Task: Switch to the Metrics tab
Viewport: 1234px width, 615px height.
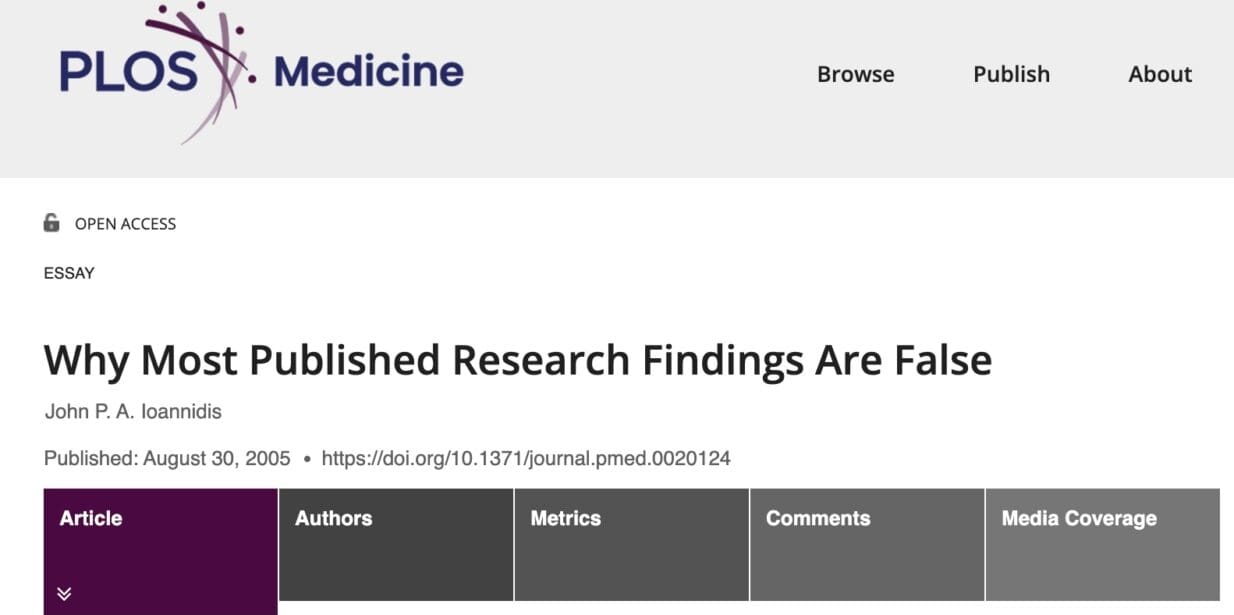Action: (x=566, y=518)
